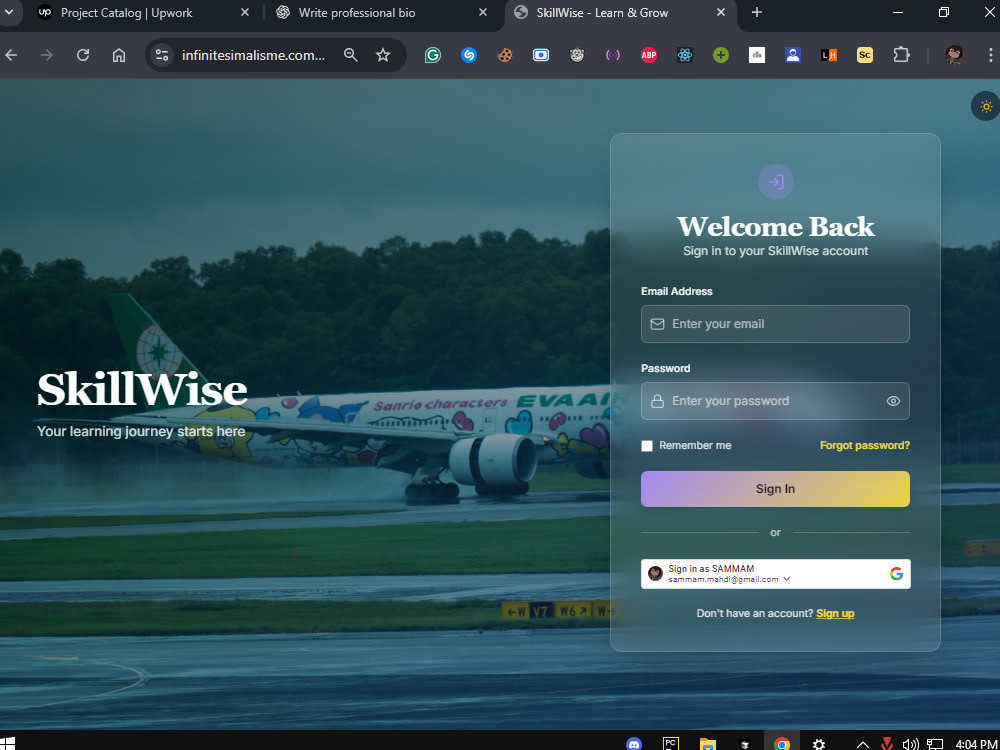Go forward in browser history

47,55
